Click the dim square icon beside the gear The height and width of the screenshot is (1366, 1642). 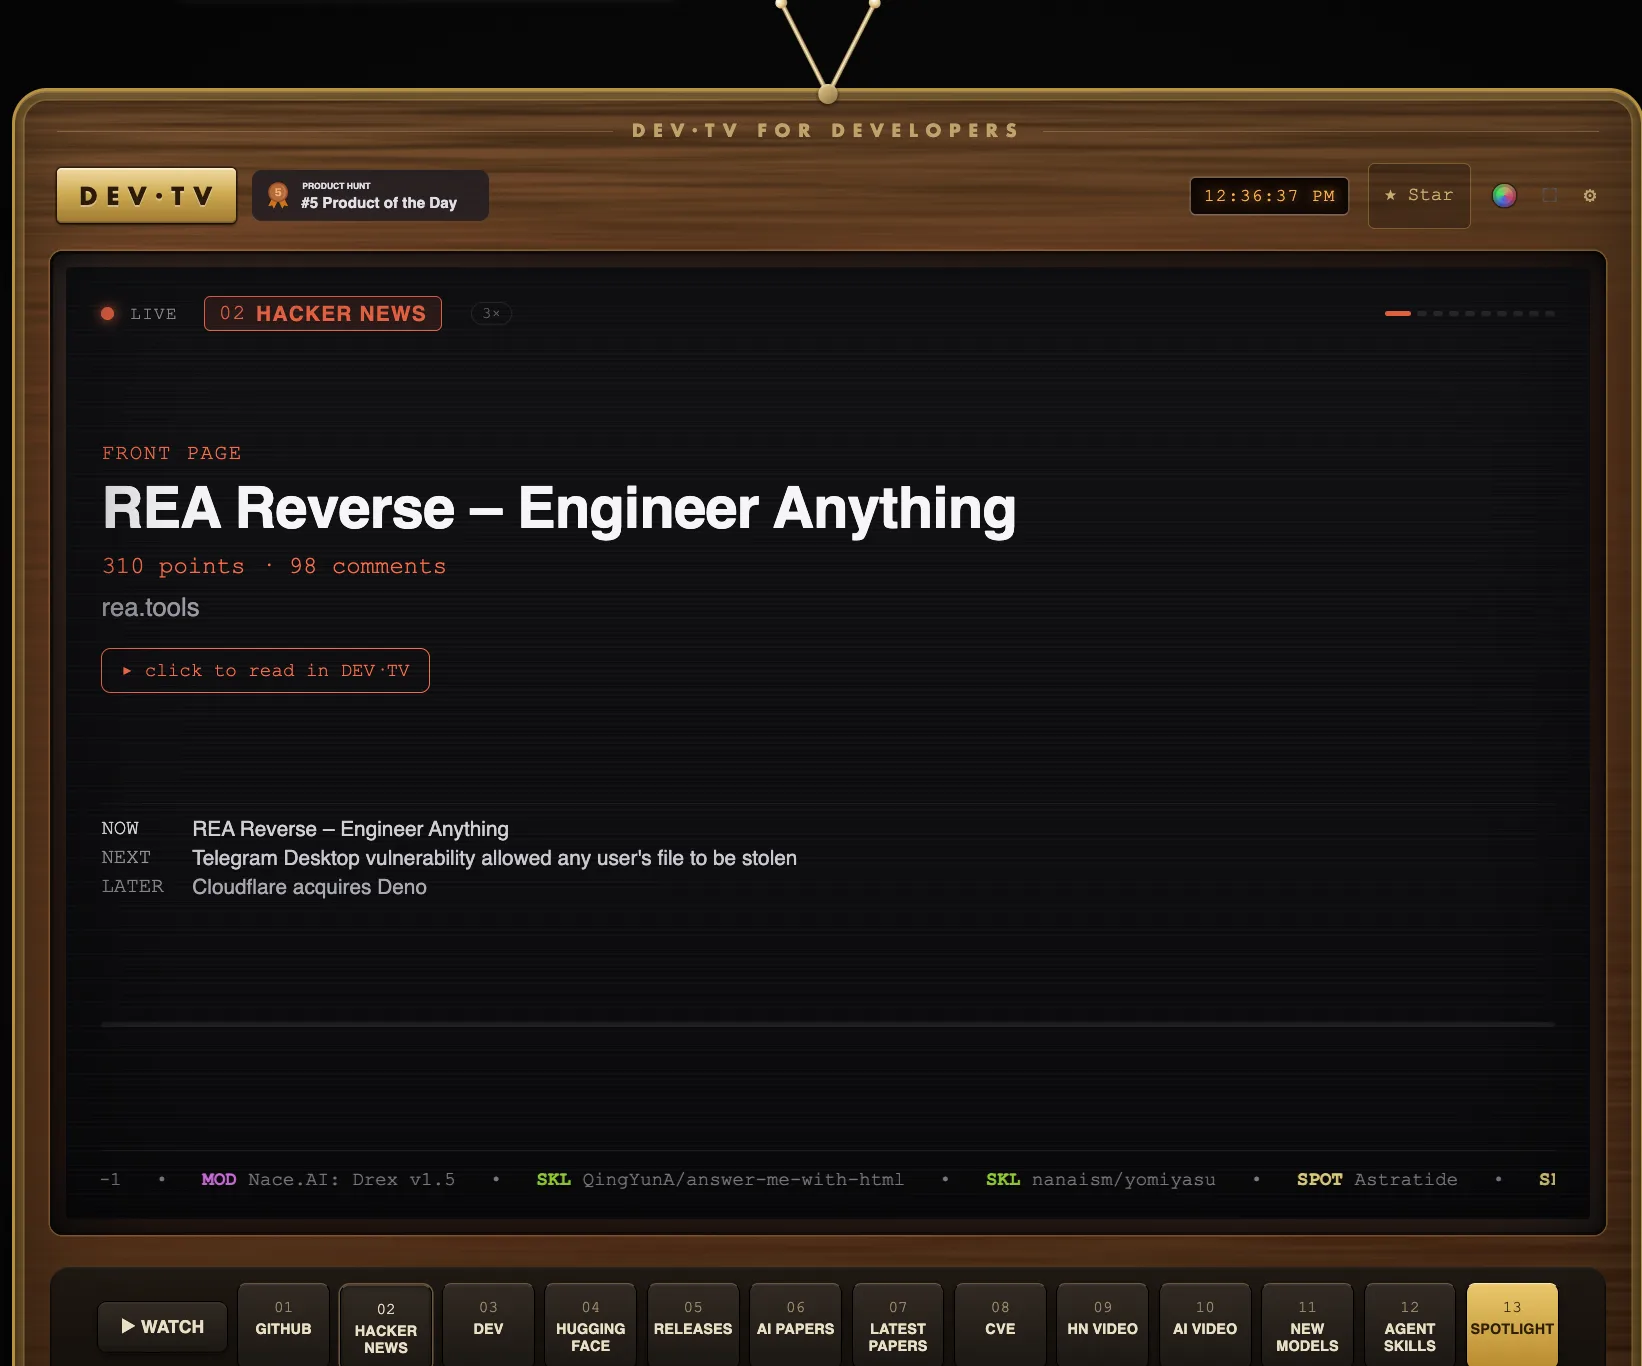pos(1550,196)
